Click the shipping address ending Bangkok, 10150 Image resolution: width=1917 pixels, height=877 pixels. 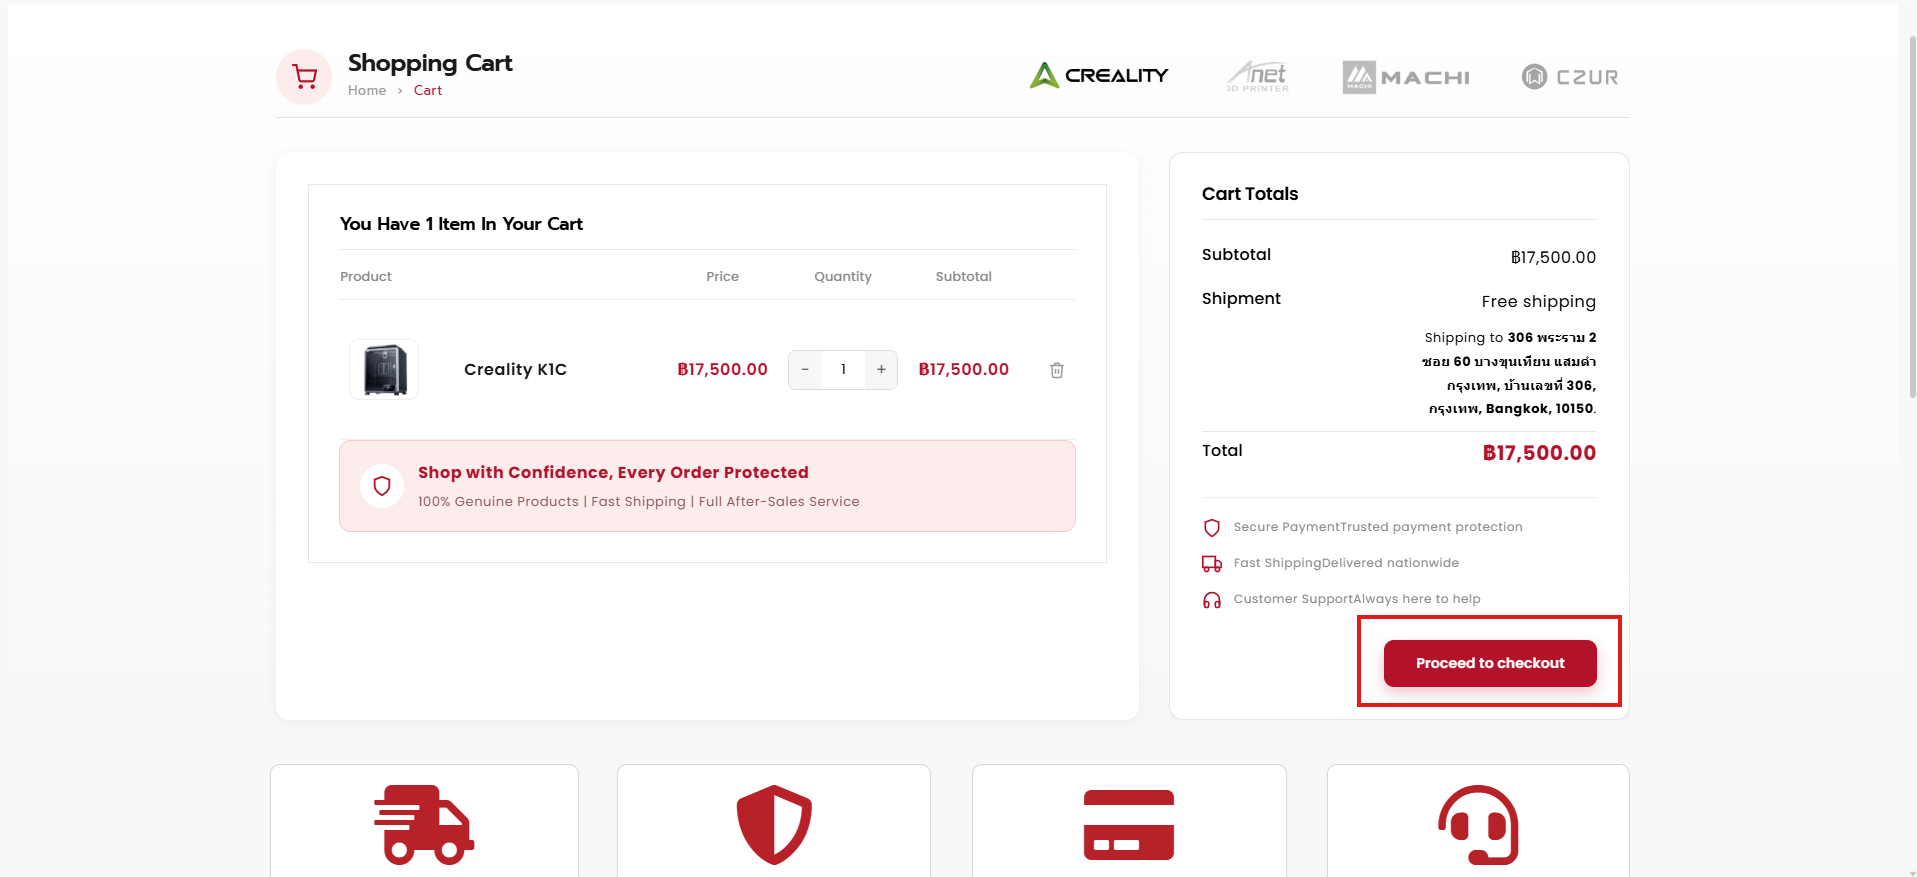1510,373
